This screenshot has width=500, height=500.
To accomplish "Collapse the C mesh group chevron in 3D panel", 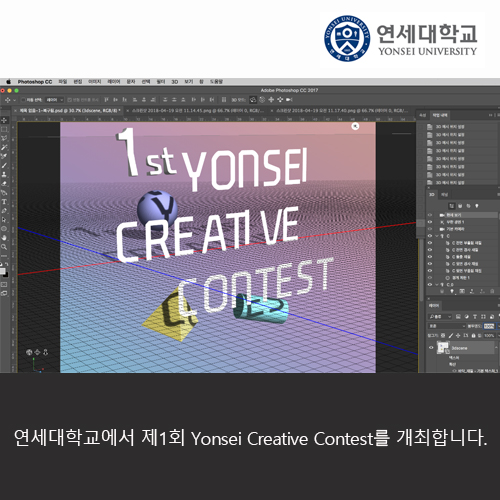I will (x=437, y=236).
